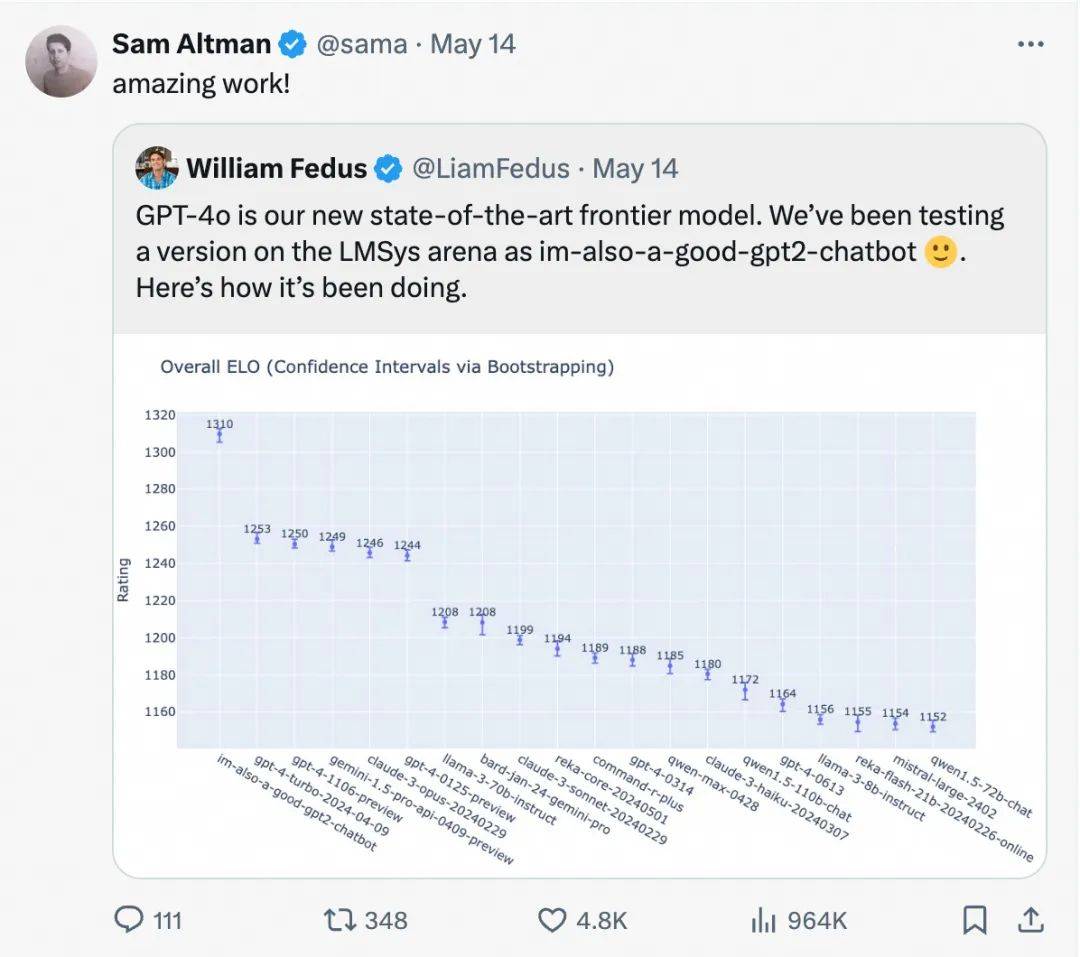Open Sam Altman's profile picture
The width and height of the screenshot is (1080, 957).
61,61
